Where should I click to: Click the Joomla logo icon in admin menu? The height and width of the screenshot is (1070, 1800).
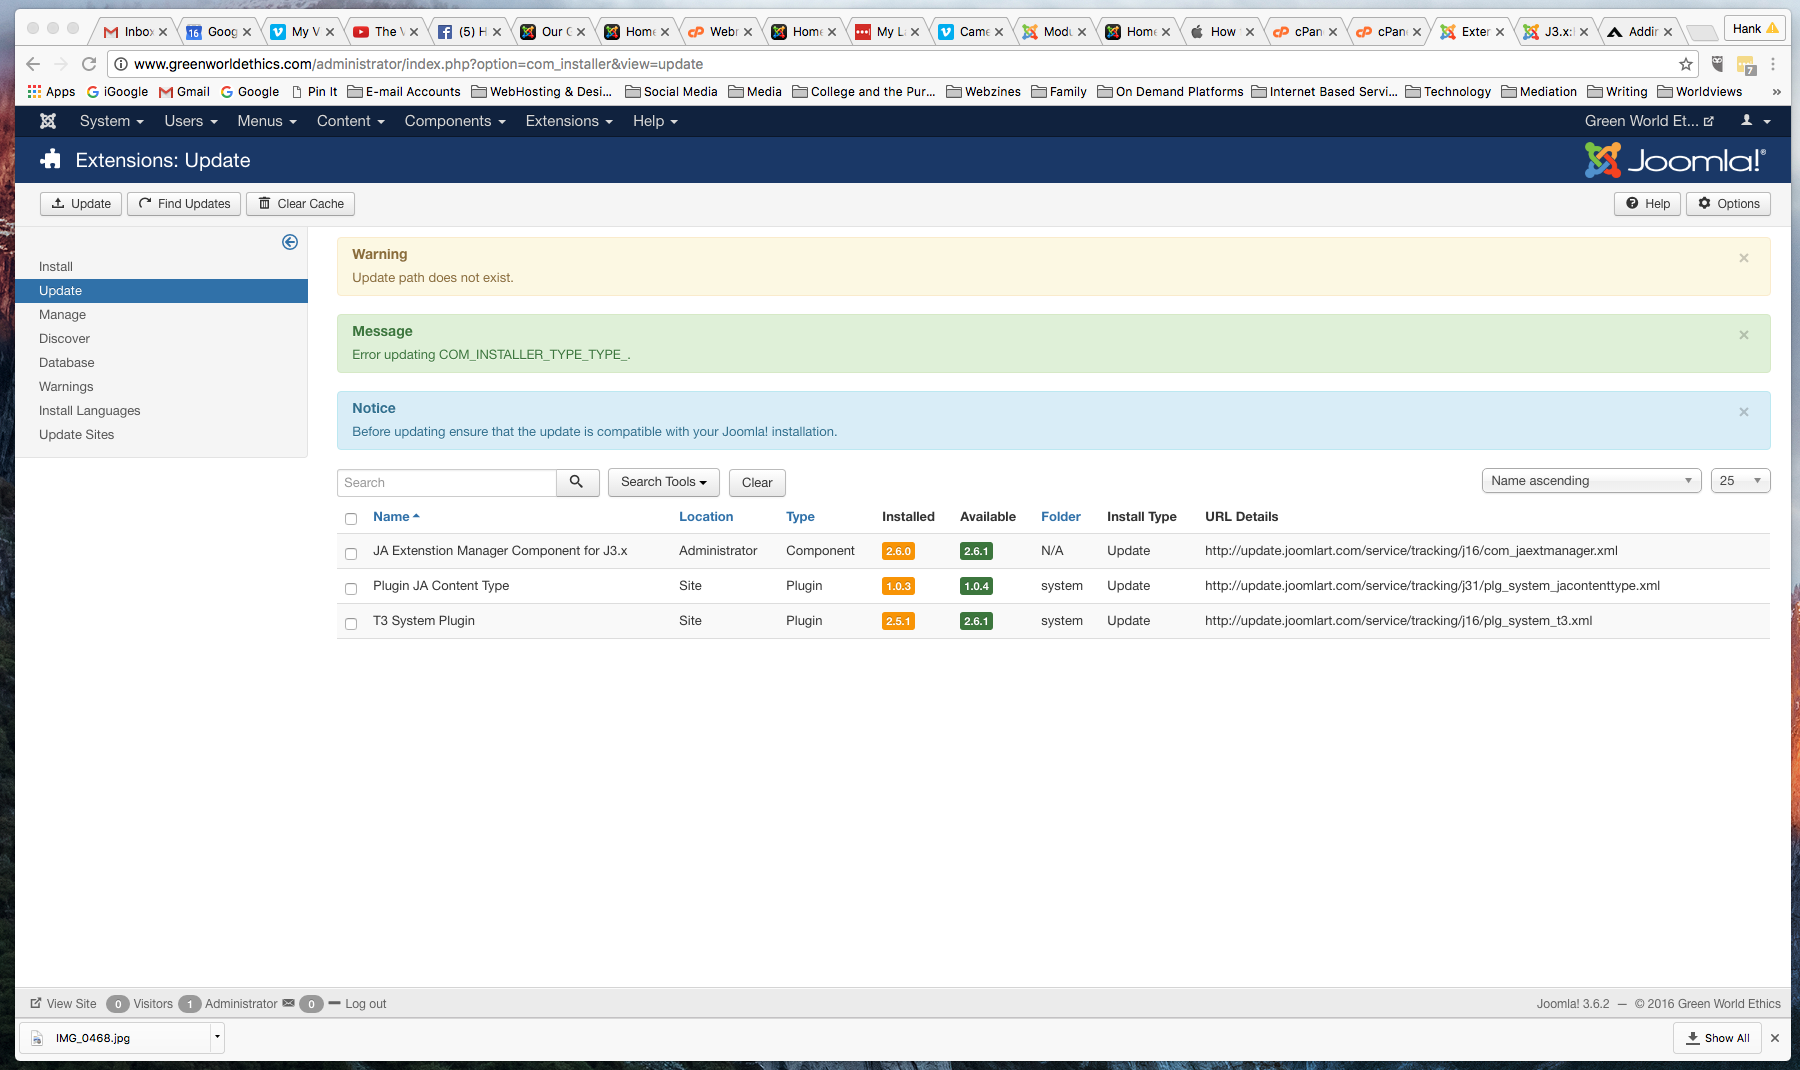coord(47,121)
